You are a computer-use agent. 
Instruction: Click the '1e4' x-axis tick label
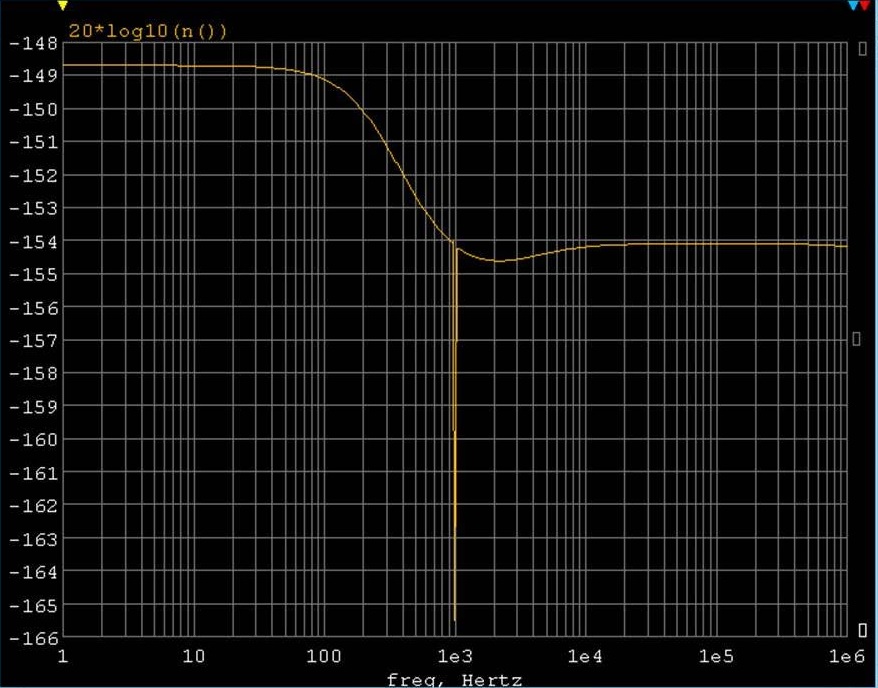(x=585, y=656)
